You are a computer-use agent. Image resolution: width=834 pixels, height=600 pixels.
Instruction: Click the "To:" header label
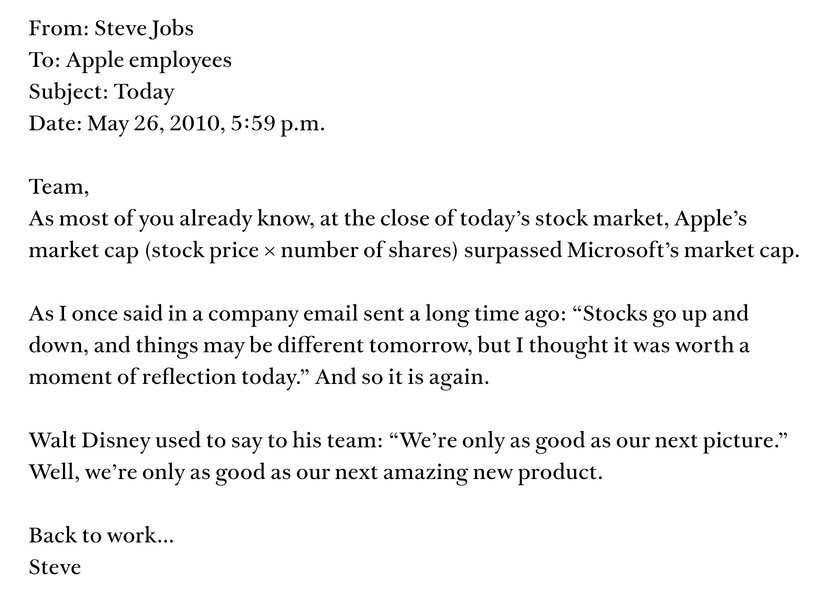click(44, 60)
